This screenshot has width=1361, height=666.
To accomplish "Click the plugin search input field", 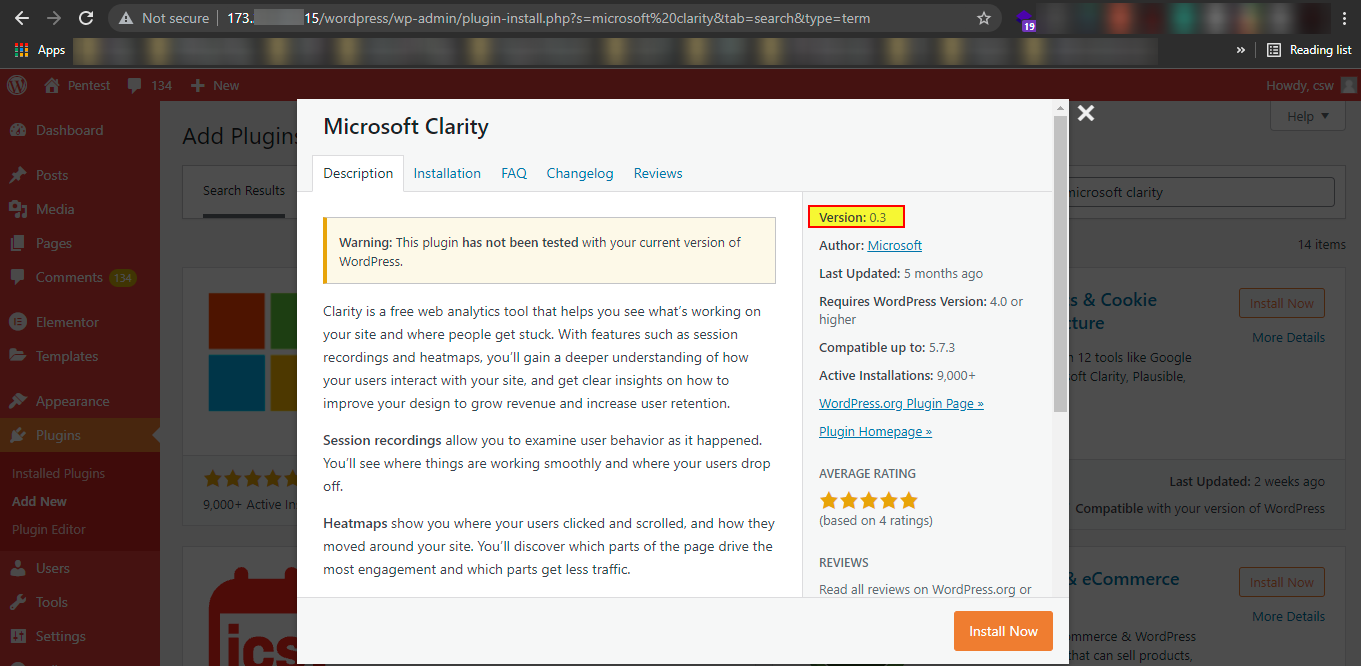I will 1198,192.
